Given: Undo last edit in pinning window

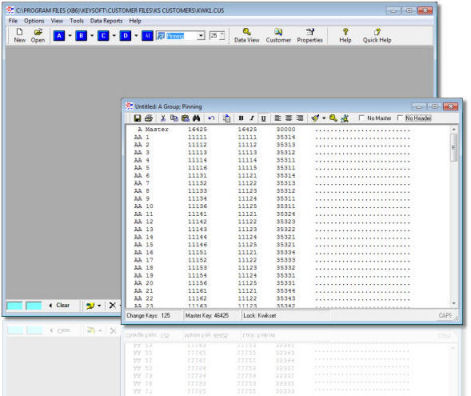Looking at the screenshot, I should pyautogui.click(x=211, y=118).
